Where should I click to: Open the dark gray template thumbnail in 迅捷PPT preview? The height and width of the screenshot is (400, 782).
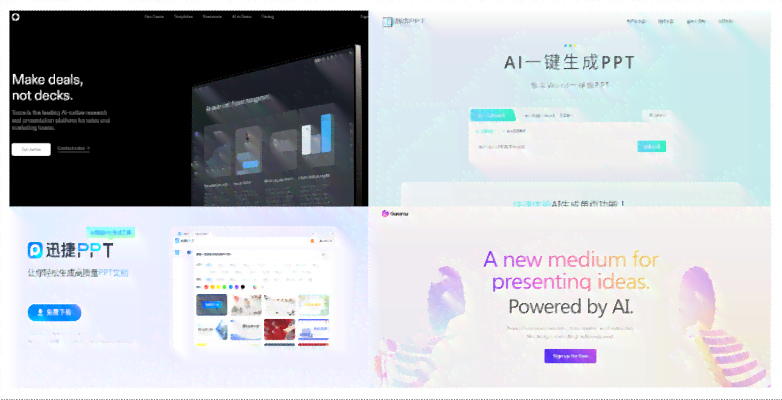point(211,305)
